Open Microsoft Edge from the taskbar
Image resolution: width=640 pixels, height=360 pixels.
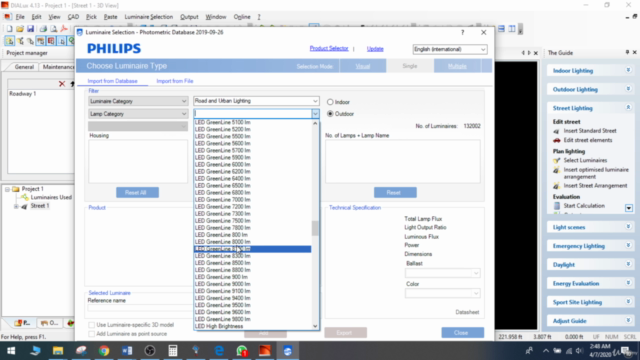(219, 351)
